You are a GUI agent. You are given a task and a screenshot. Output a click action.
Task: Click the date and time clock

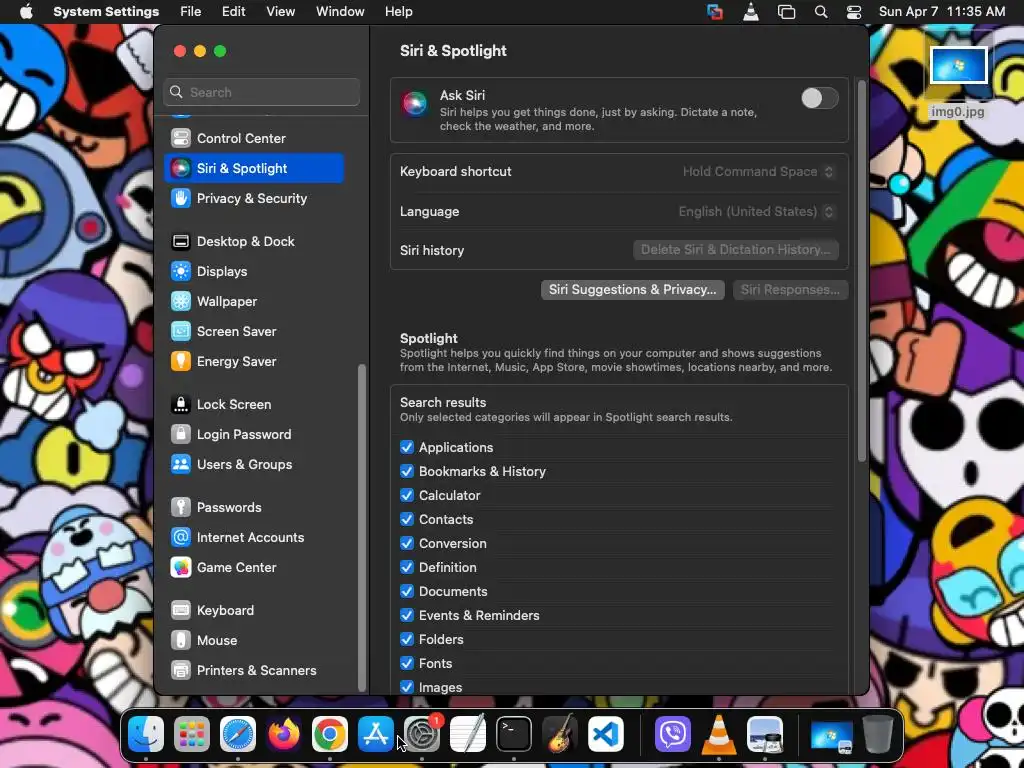[942, 12]
